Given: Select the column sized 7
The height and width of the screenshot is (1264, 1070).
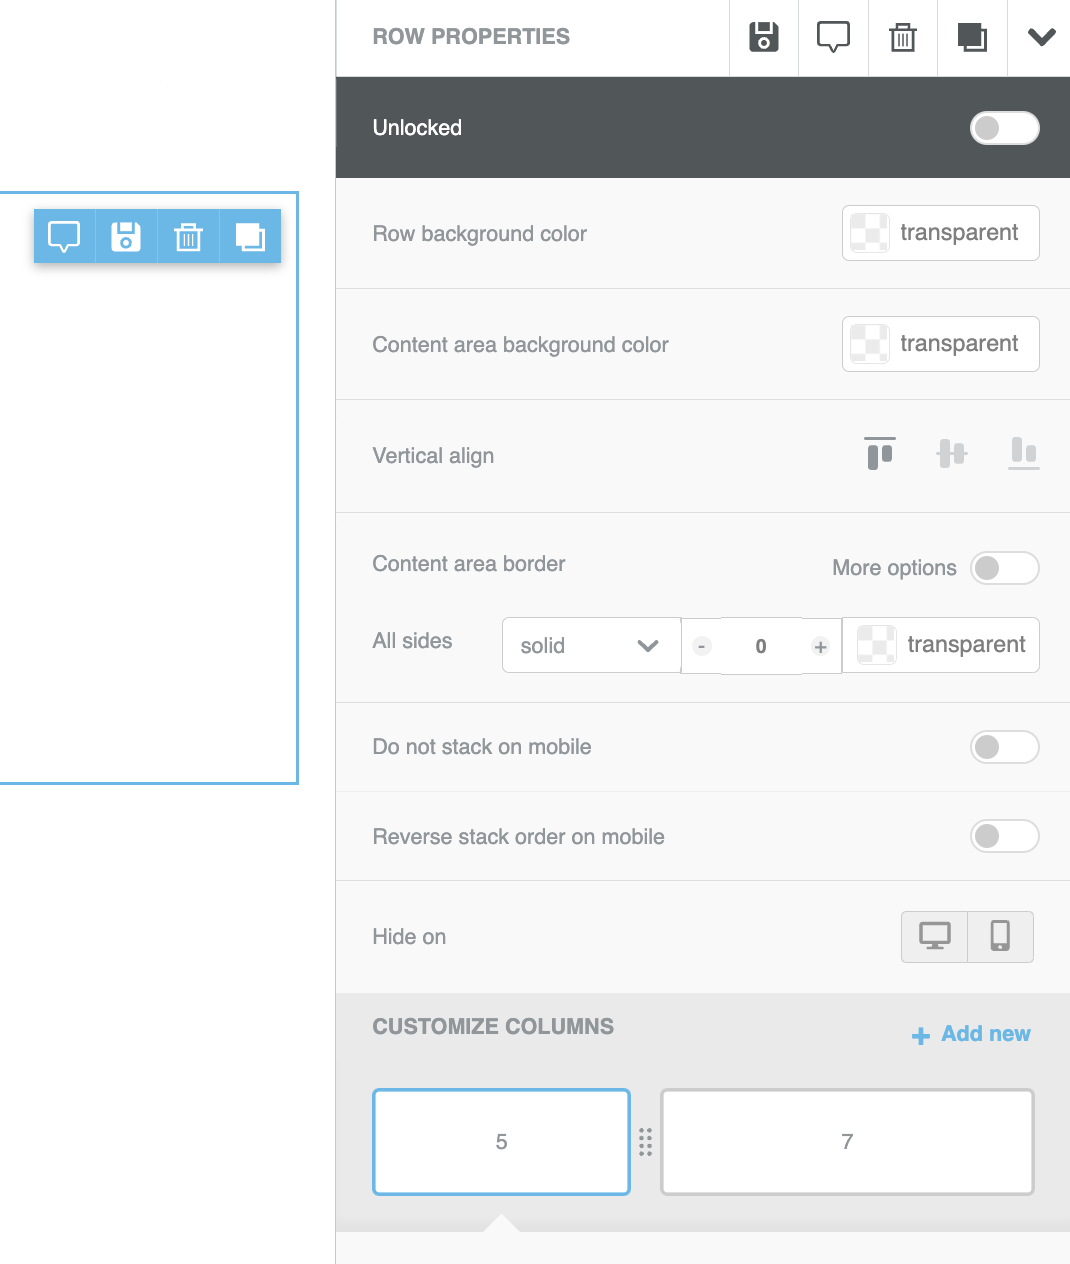Looking at the screenshot, I should point(847,1142).
